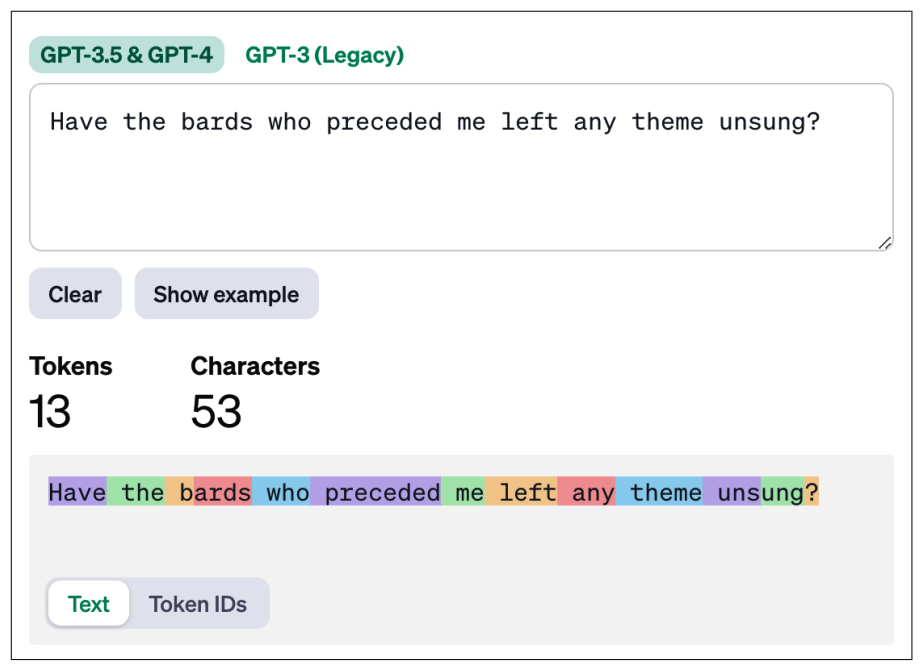Image resolution: width=923 pixels, height=665 pixels.
Task: Click the green "me" token highlight
Action: point(466,492)
